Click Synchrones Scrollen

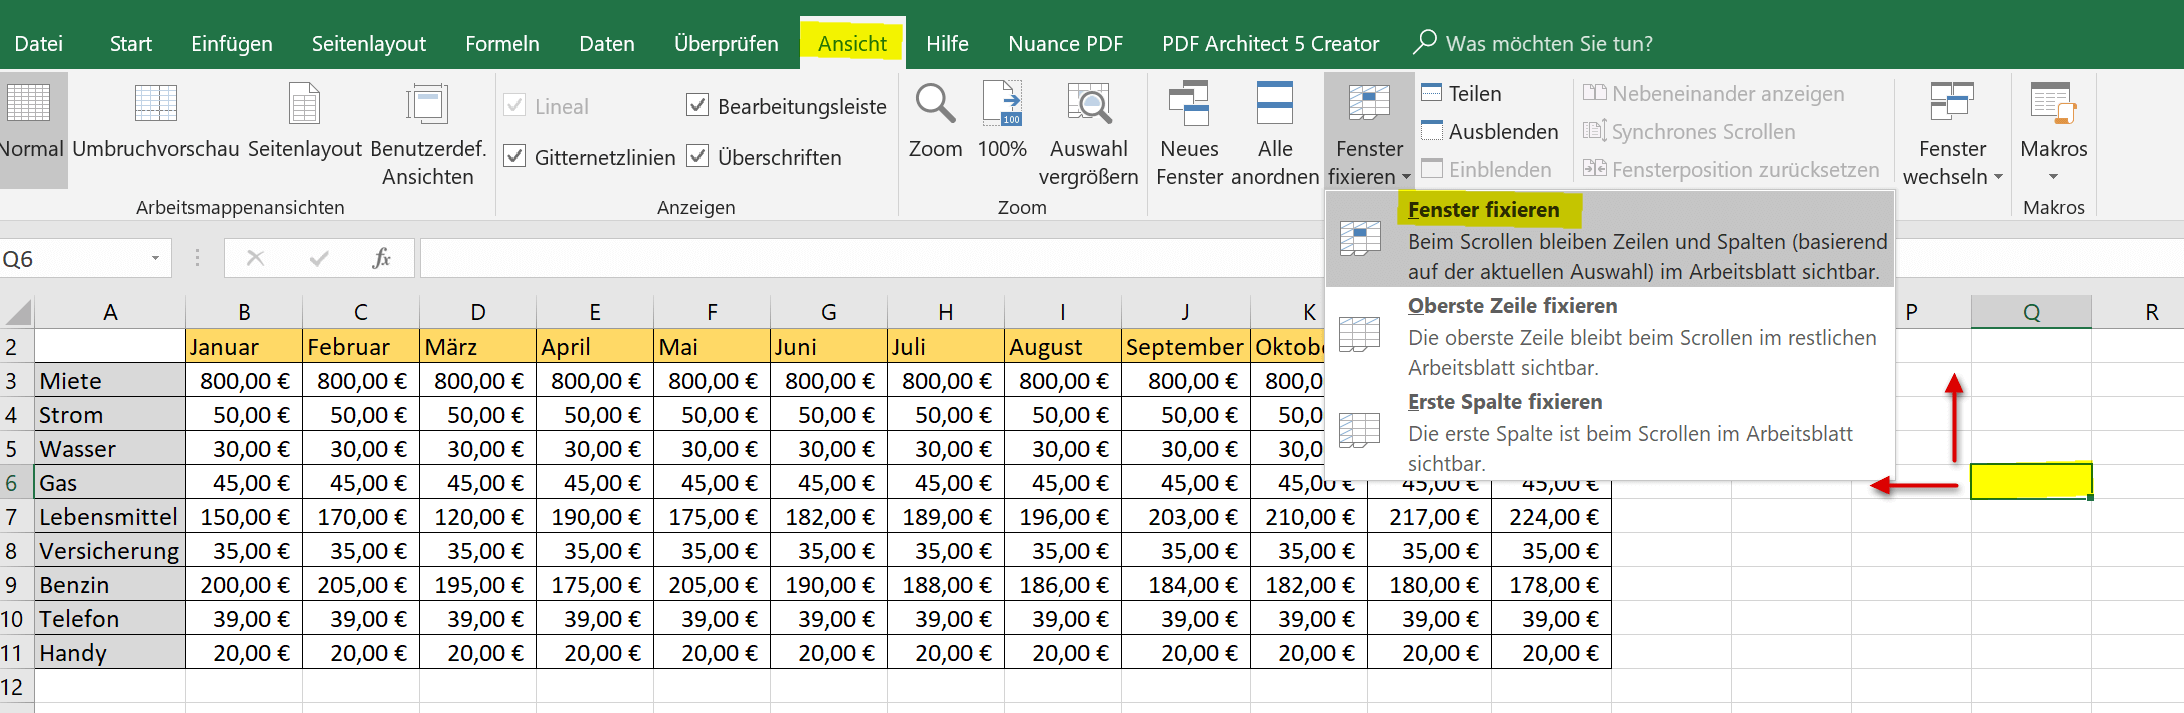[1689, 132]
